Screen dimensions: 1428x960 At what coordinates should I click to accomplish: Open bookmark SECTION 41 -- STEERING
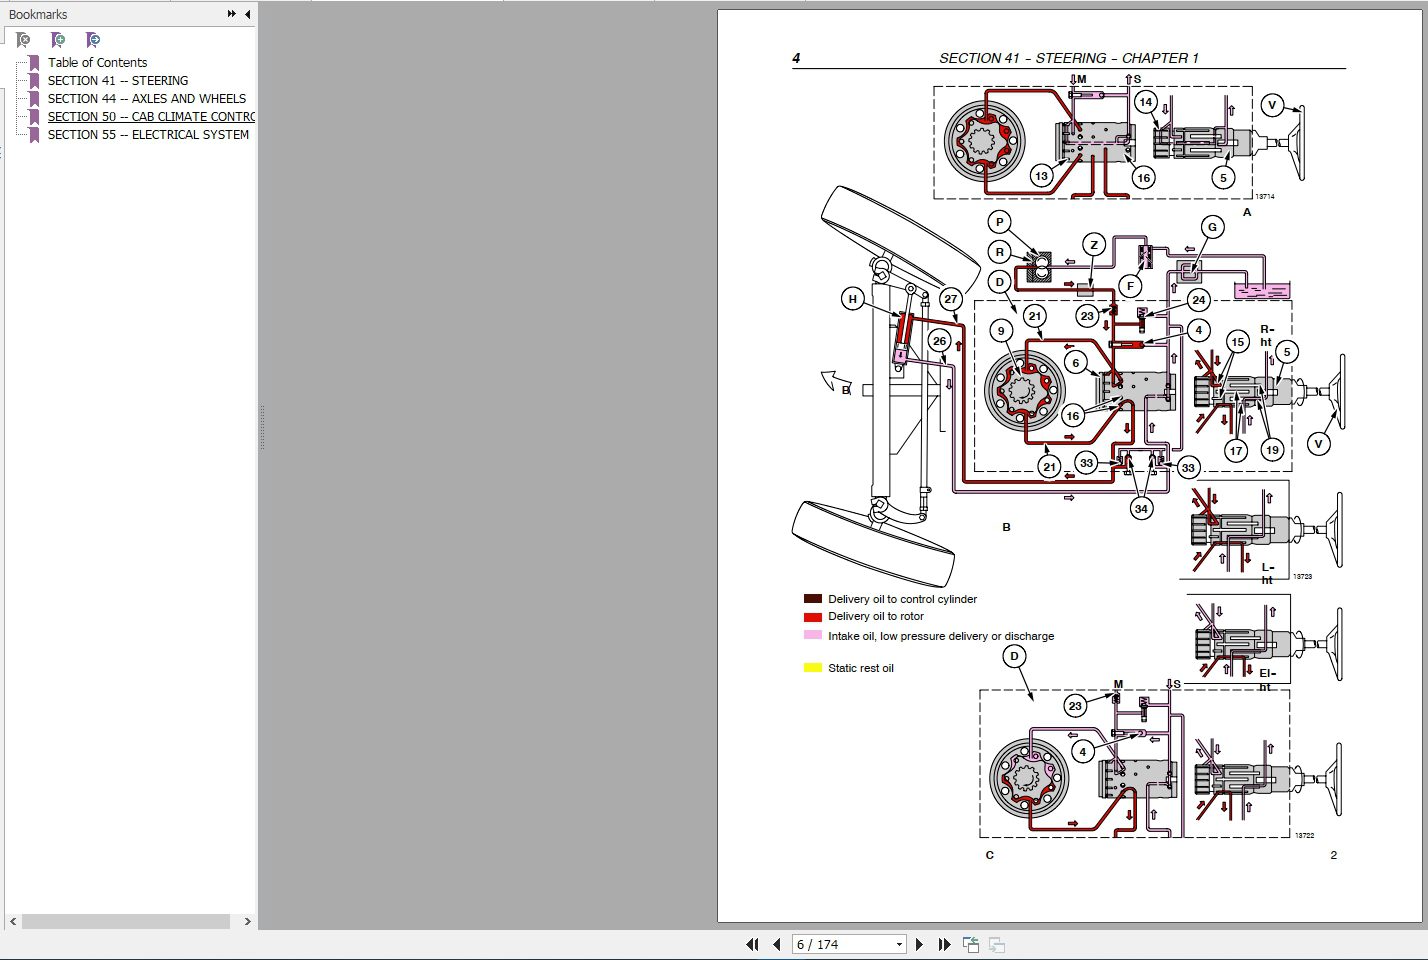[x=118, y=80]
